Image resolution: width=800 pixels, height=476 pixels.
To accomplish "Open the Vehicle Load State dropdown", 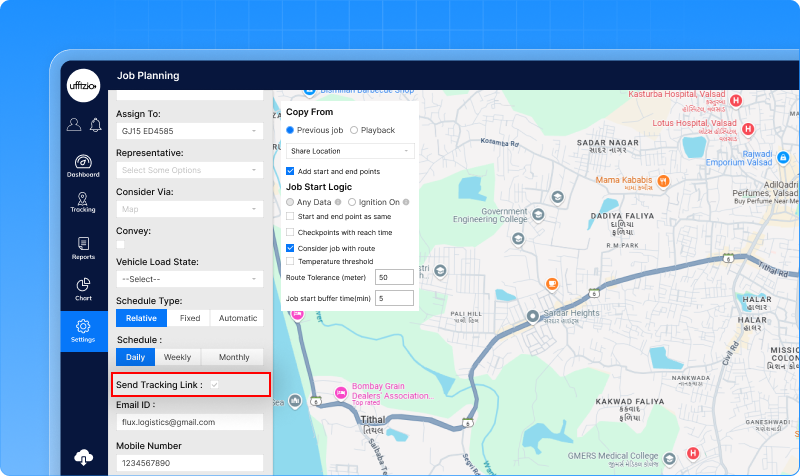I will [x=189, y=279].
